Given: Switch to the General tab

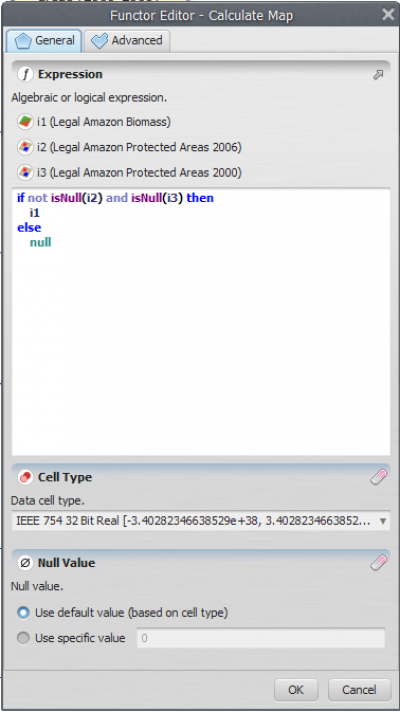Looking at the screenshot, I should [x=44, y=40].
